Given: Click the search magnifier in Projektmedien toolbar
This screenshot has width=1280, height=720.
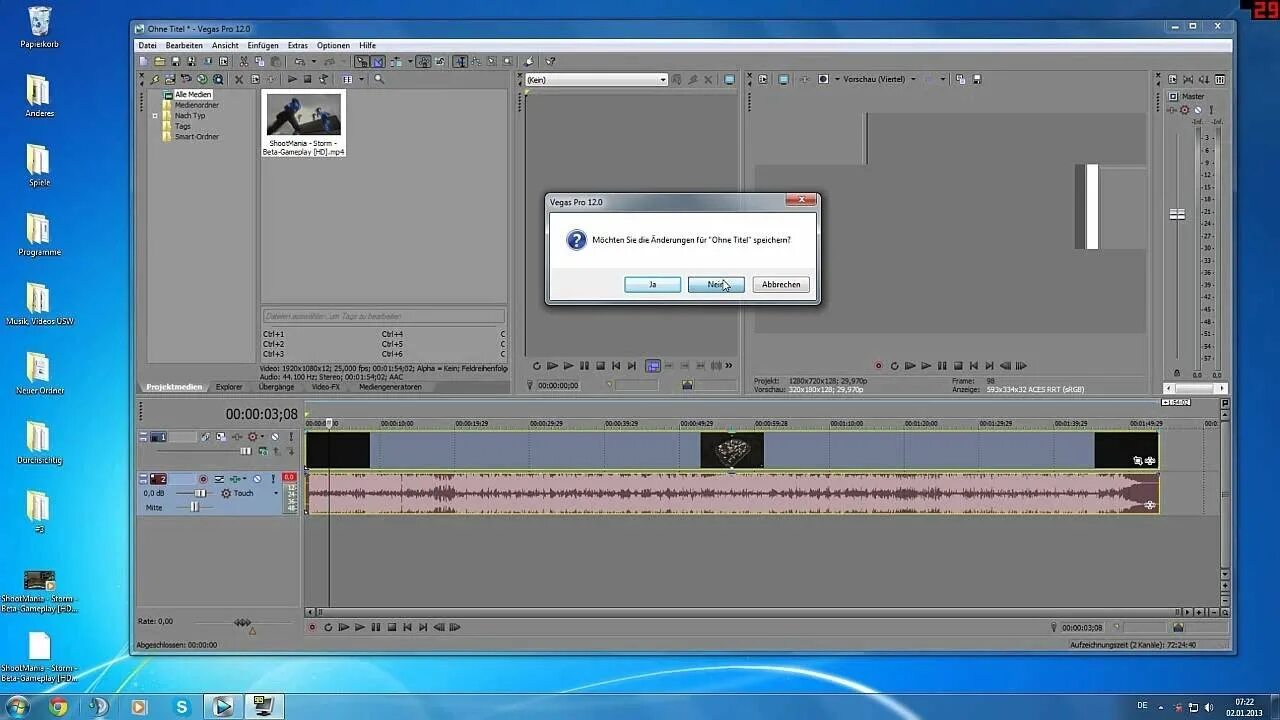Looking at the screenshot, I should coord(379,79).
